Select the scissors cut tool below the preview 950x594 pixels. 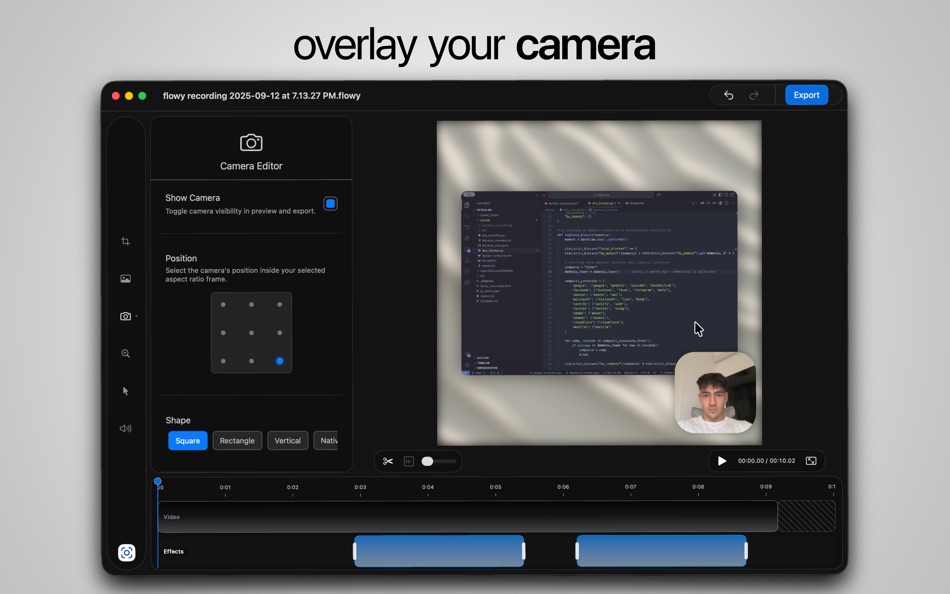coord(388,461)
